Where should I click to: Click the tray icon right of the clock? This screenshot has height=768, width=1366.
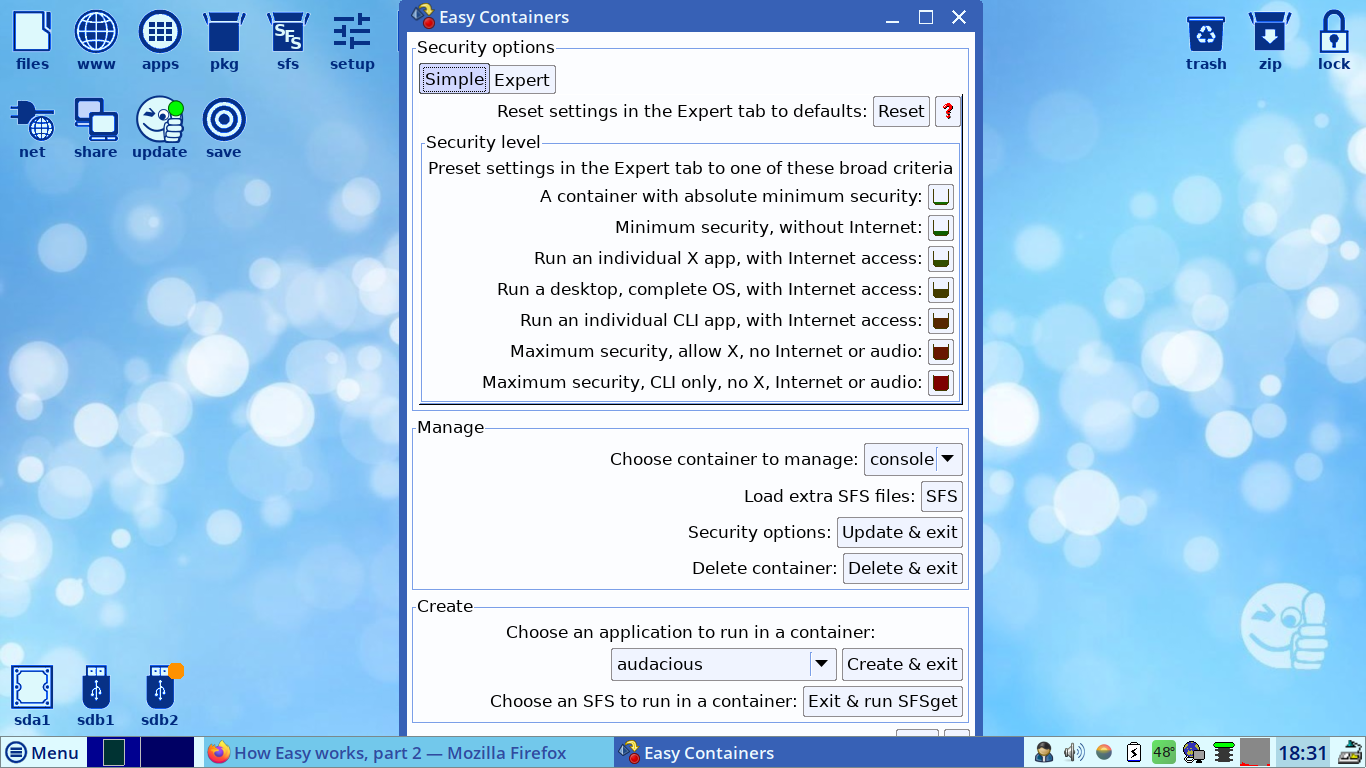(1350, 752)
